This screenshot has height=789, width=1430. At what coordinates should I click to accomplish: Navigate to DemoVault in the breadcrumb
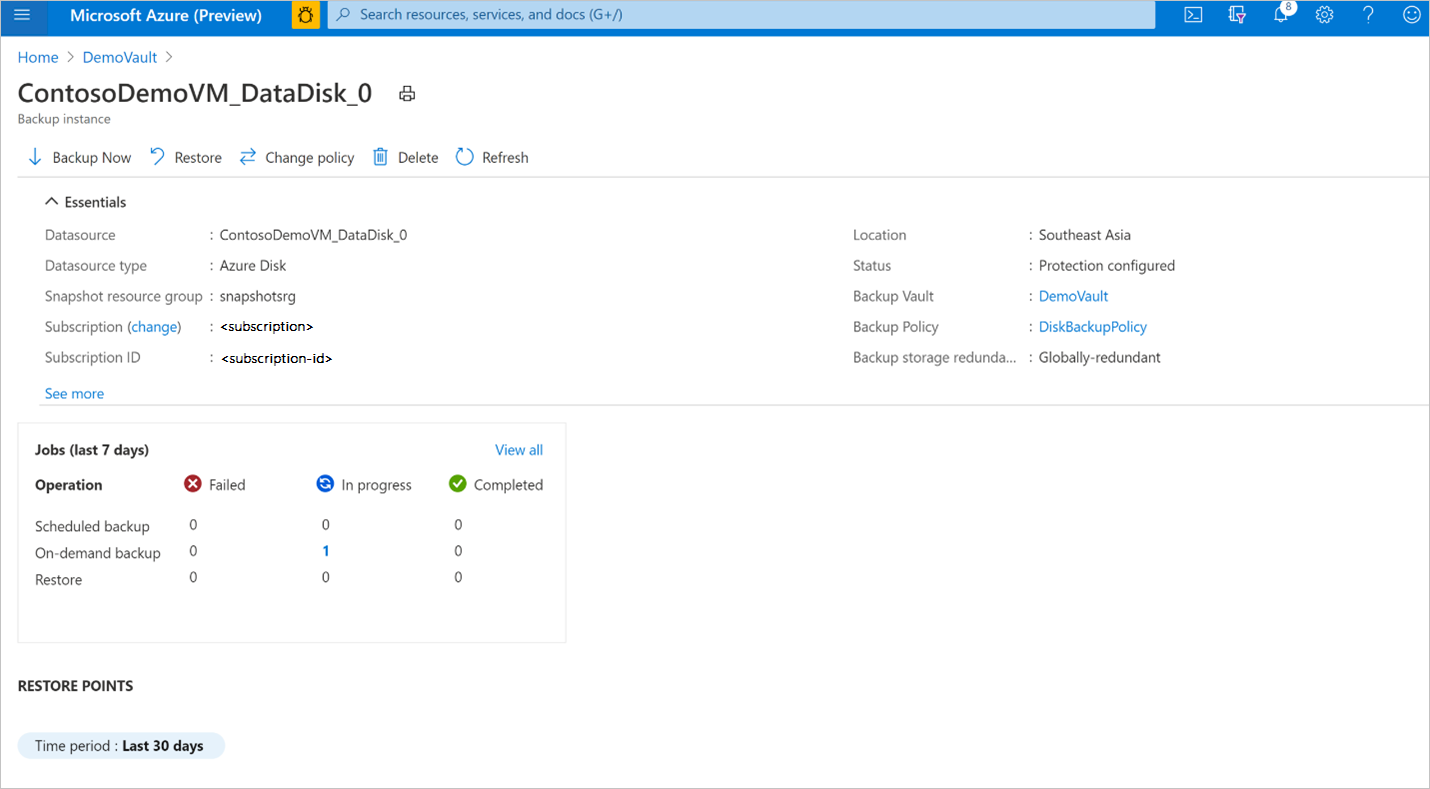pos(120,57)
